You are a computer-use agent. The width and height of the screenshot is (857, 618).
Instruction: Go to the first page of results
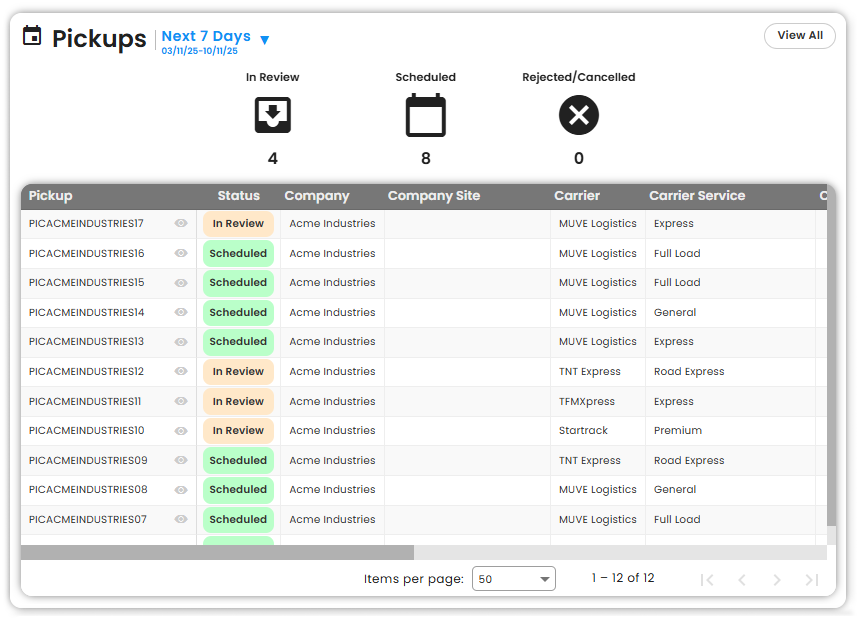(707, 579)
